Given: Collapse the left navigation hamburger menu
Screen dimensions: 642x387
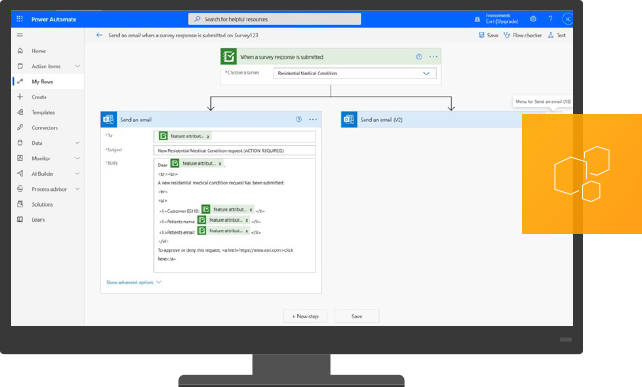Looking at the screenshot, I should [x=20, y=35].
